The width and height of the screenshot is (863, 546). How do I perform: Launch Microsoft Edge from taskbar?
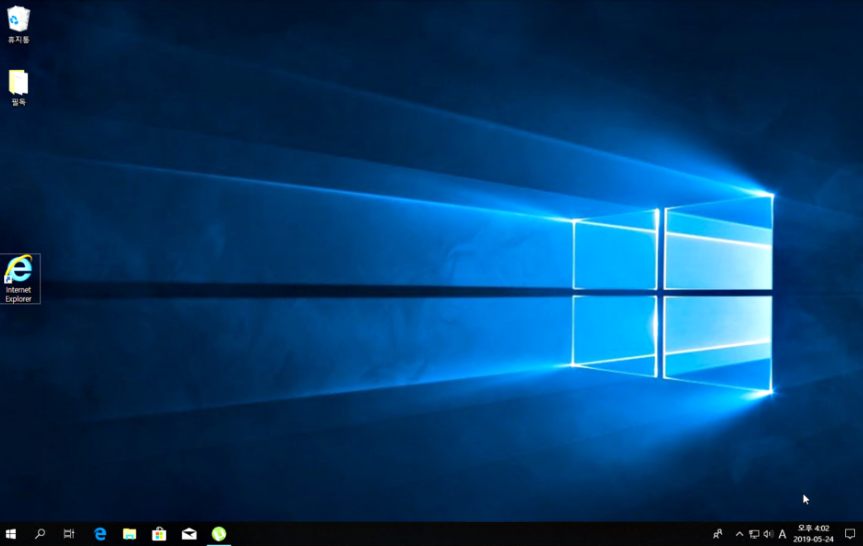click(100, 534)
